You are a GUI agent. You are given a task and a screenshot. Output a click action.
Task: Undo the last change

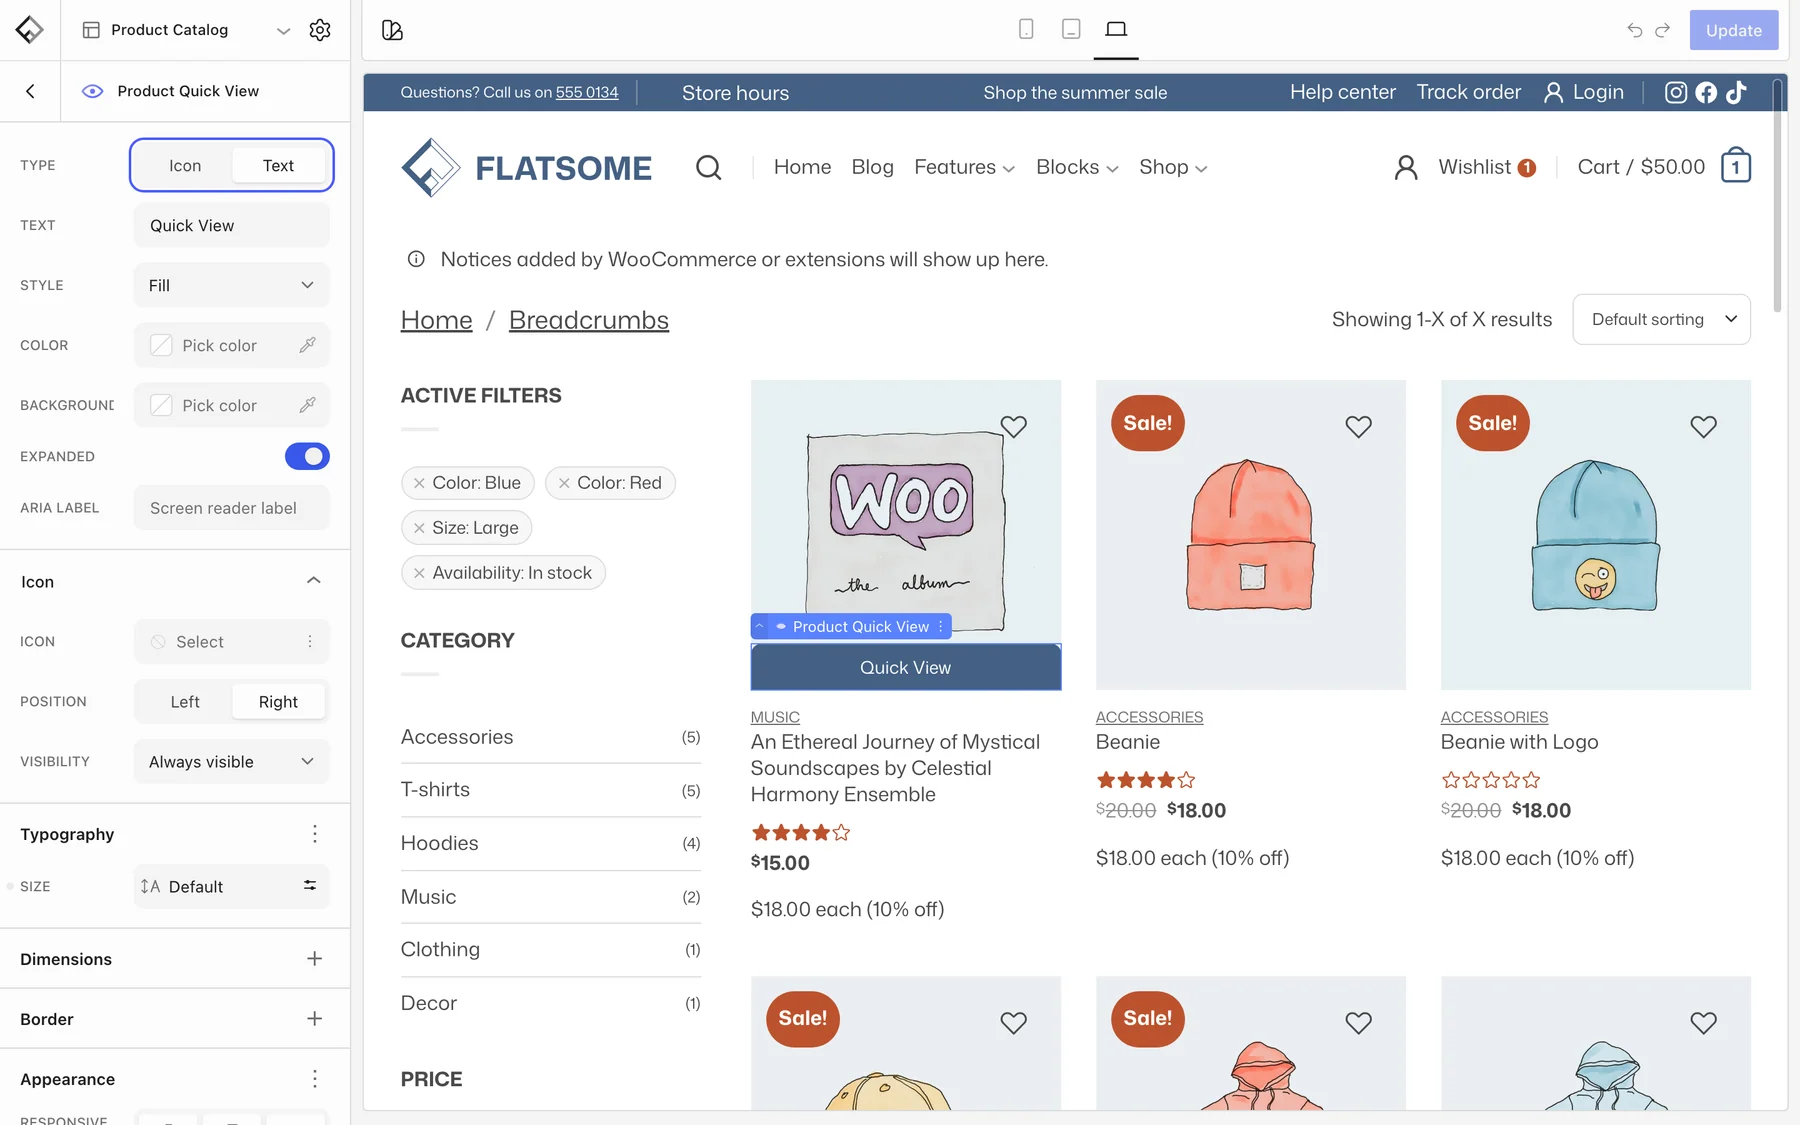point(1635,30)
